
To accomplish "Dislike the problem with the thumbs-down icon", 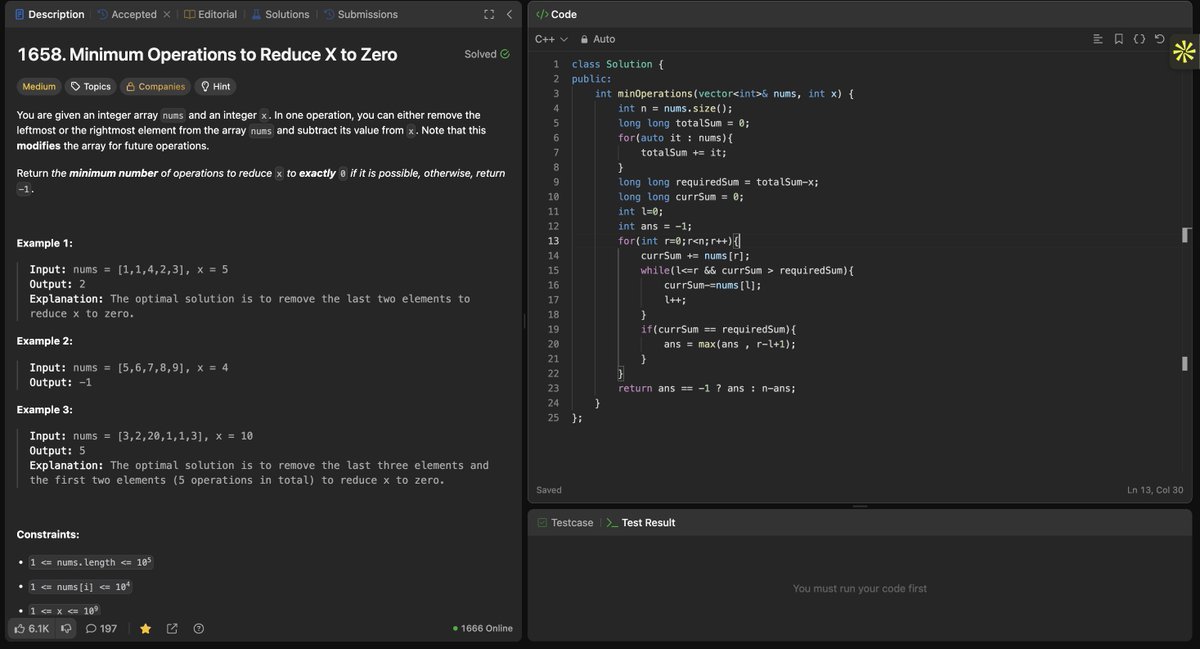I will click(67, 628).
